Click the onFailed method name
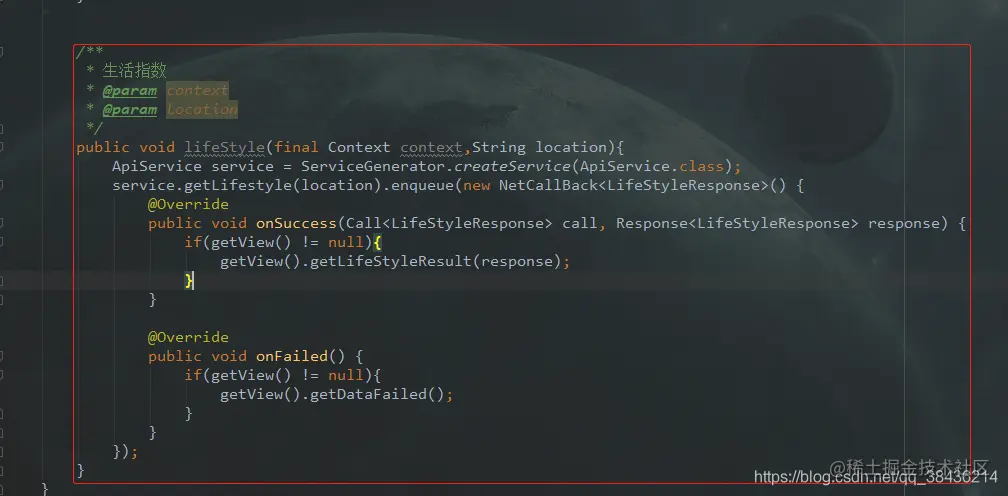The width and height of the screenshot is (1008, 496). coord(292,357)
